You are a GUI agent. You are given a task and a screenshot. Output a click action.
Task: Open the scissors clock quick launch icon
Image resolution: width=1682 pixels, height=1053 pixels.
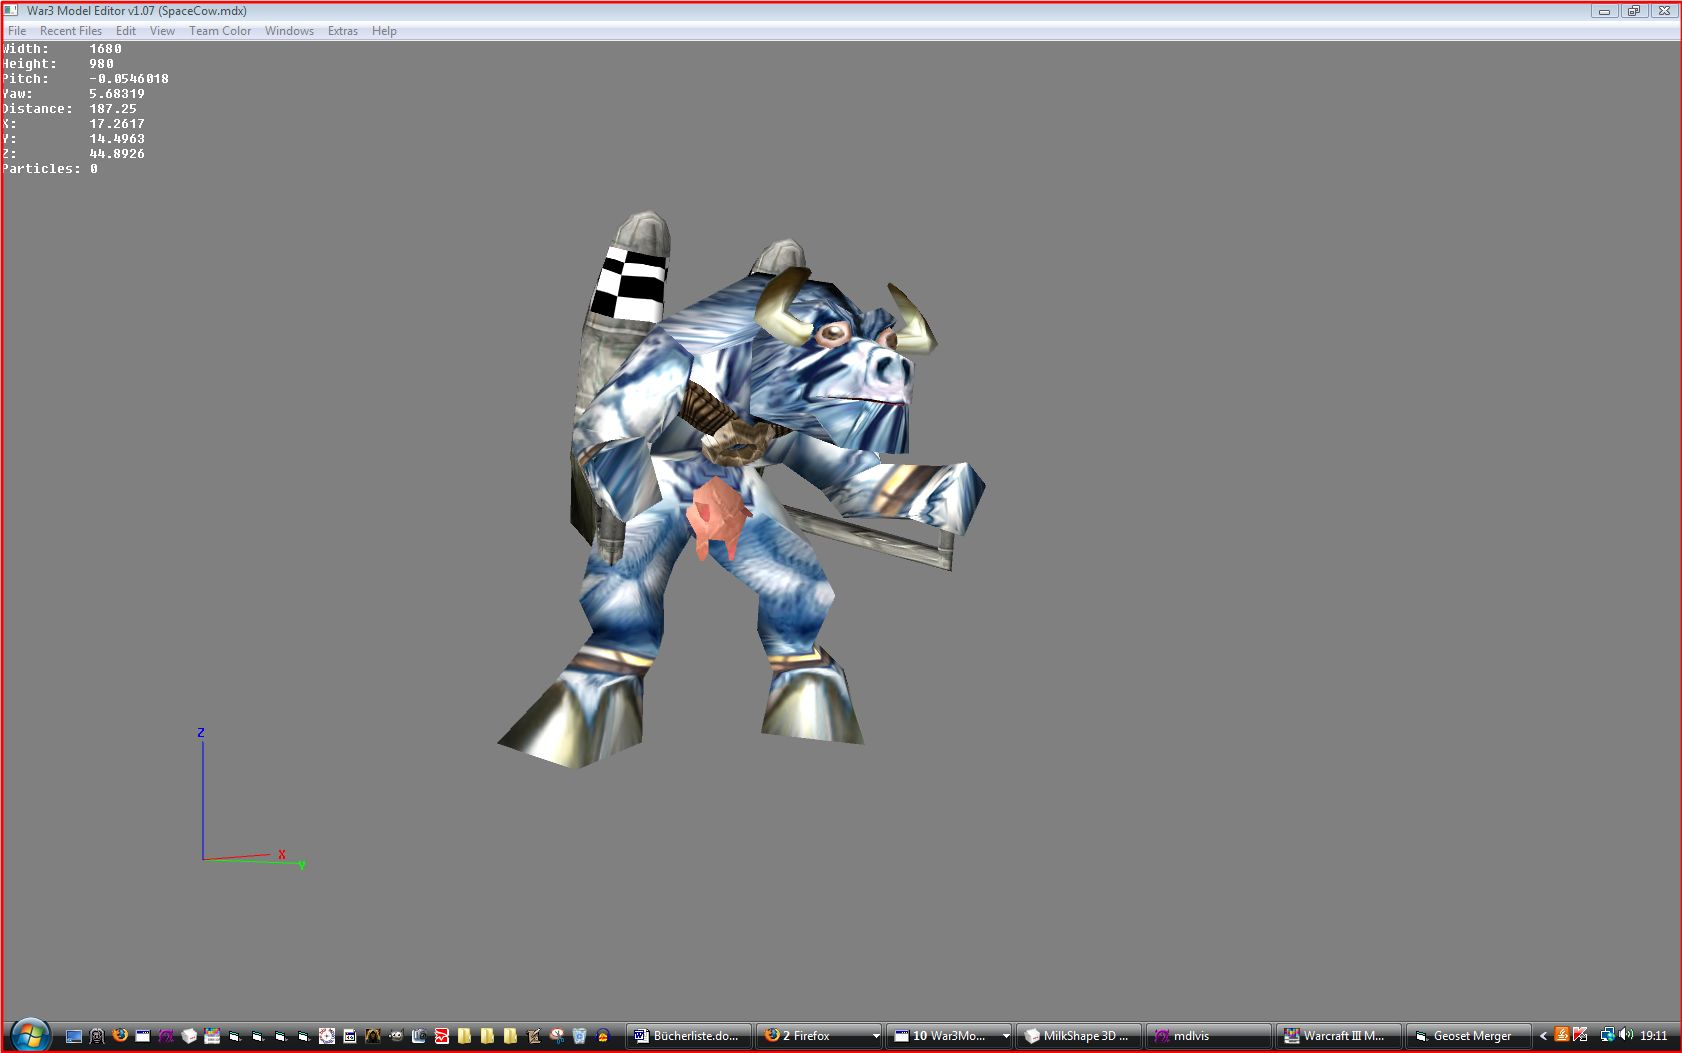tap(557, 1036)
